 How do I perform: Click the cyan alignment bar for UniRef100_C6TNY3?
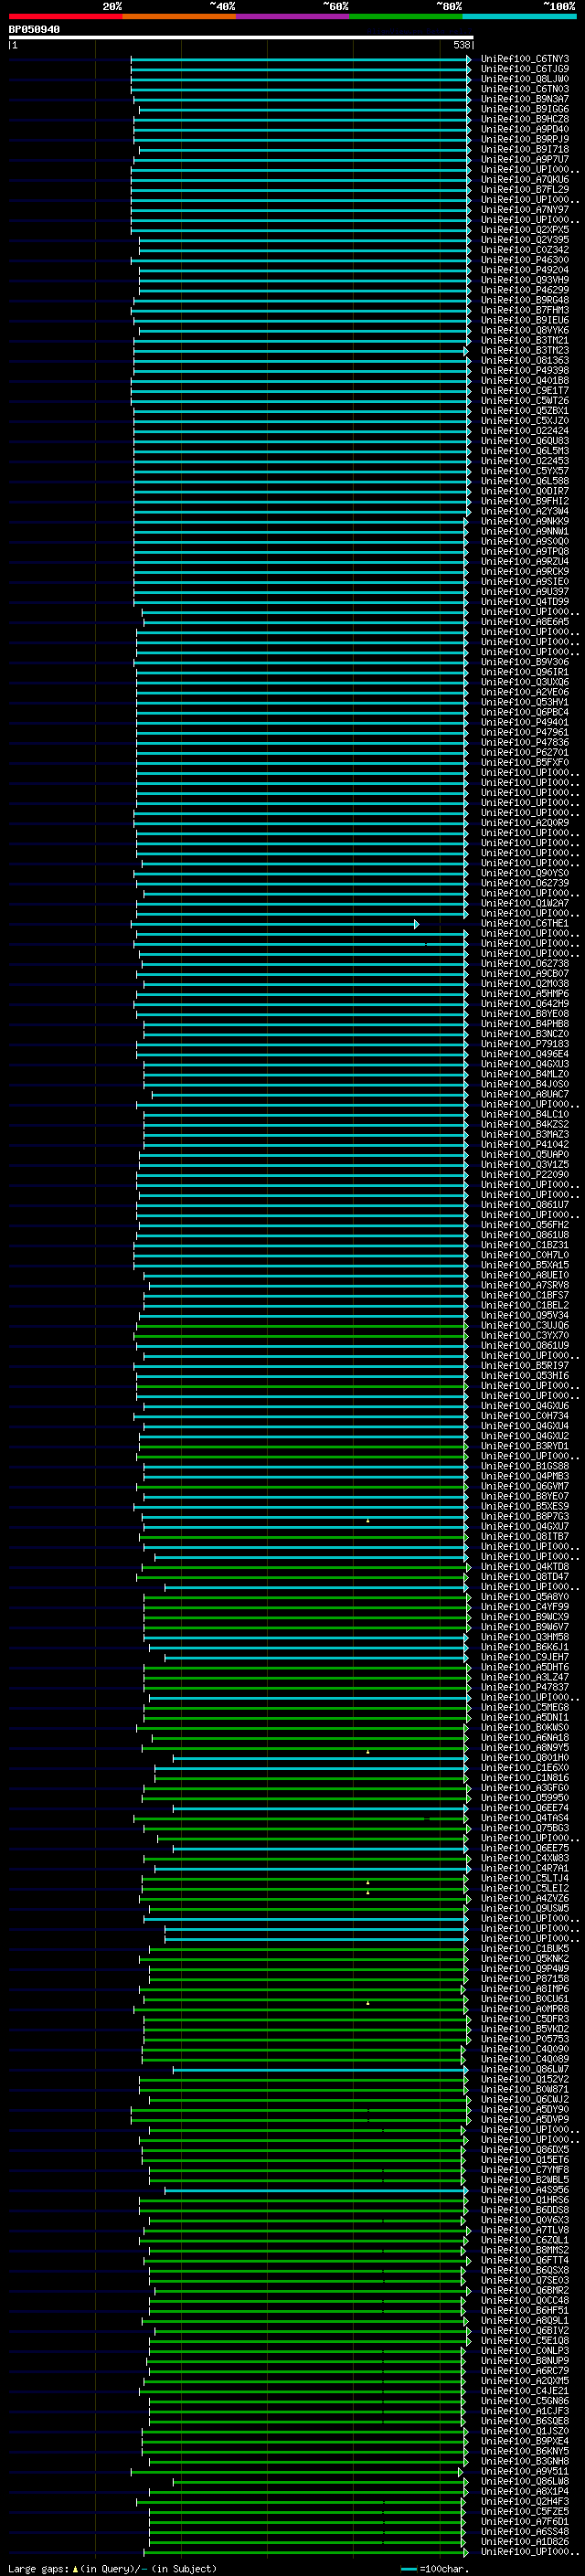point(299,59)
